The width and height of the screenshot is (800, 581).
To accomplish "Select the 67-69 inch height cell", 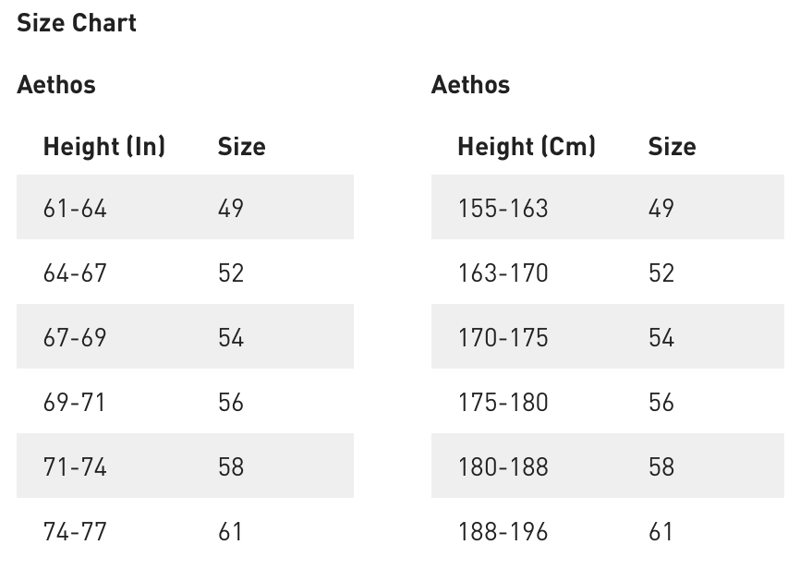I will click(75, 337).
